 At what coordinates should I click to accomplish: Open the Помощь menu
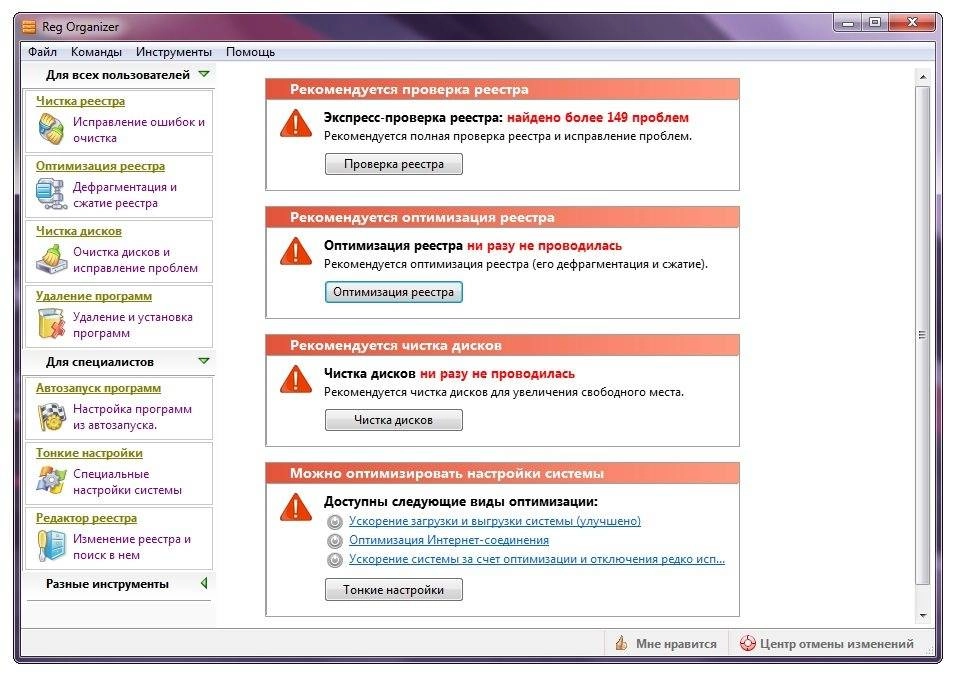pyautogui.click(x=250, y=52)
